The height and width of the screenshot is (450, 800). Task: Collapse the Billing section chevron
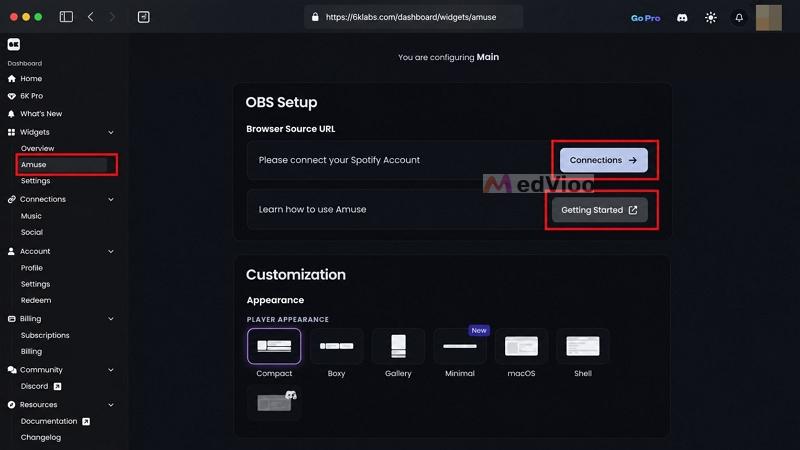click(x=111, y=319)
